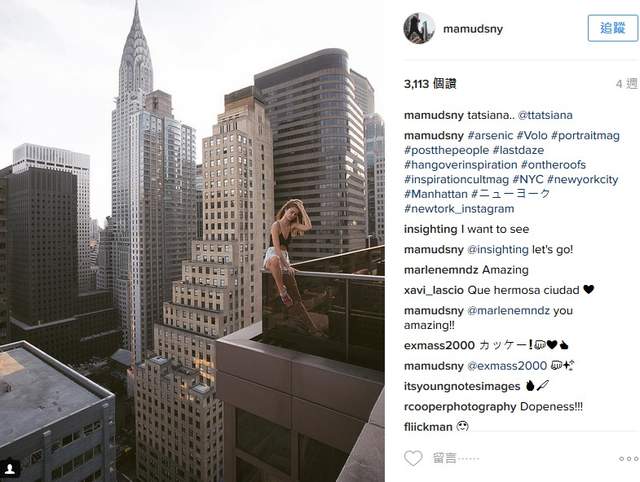Open the #newtork_instagram hashtag
The image size is (640, 482).
459,209
